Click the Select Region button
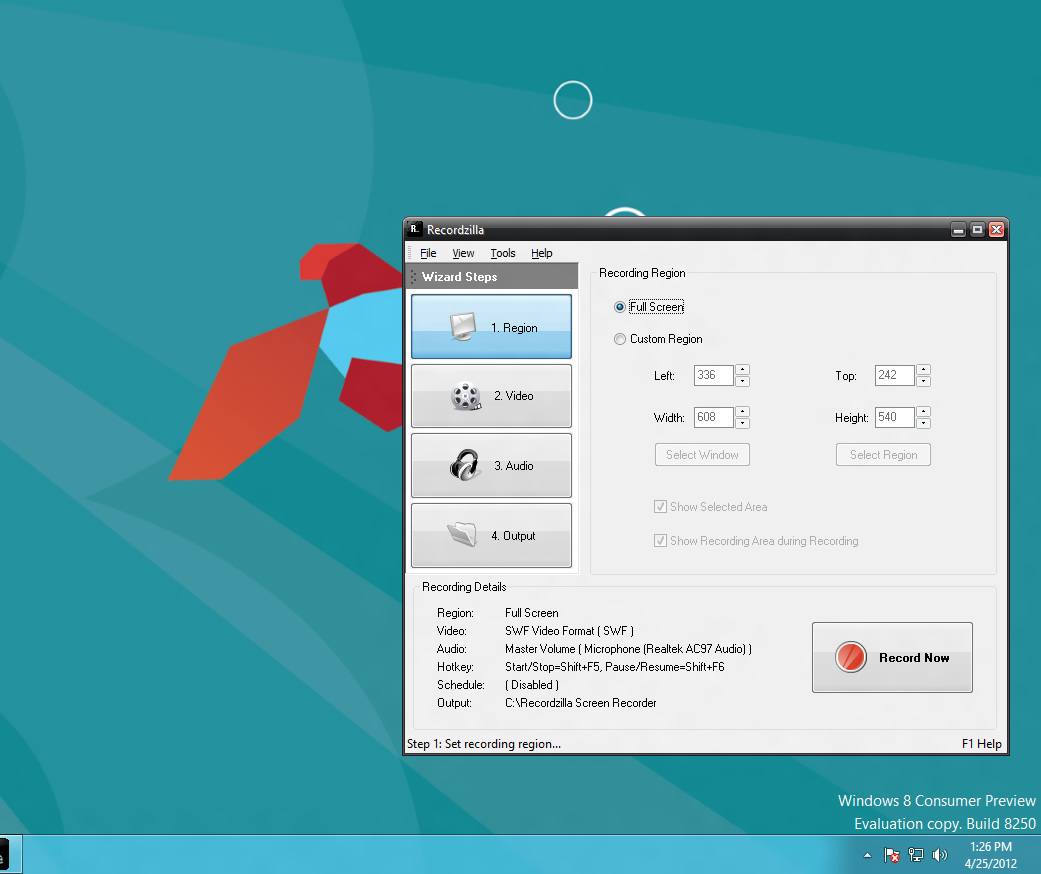 [x=883, y=455]
